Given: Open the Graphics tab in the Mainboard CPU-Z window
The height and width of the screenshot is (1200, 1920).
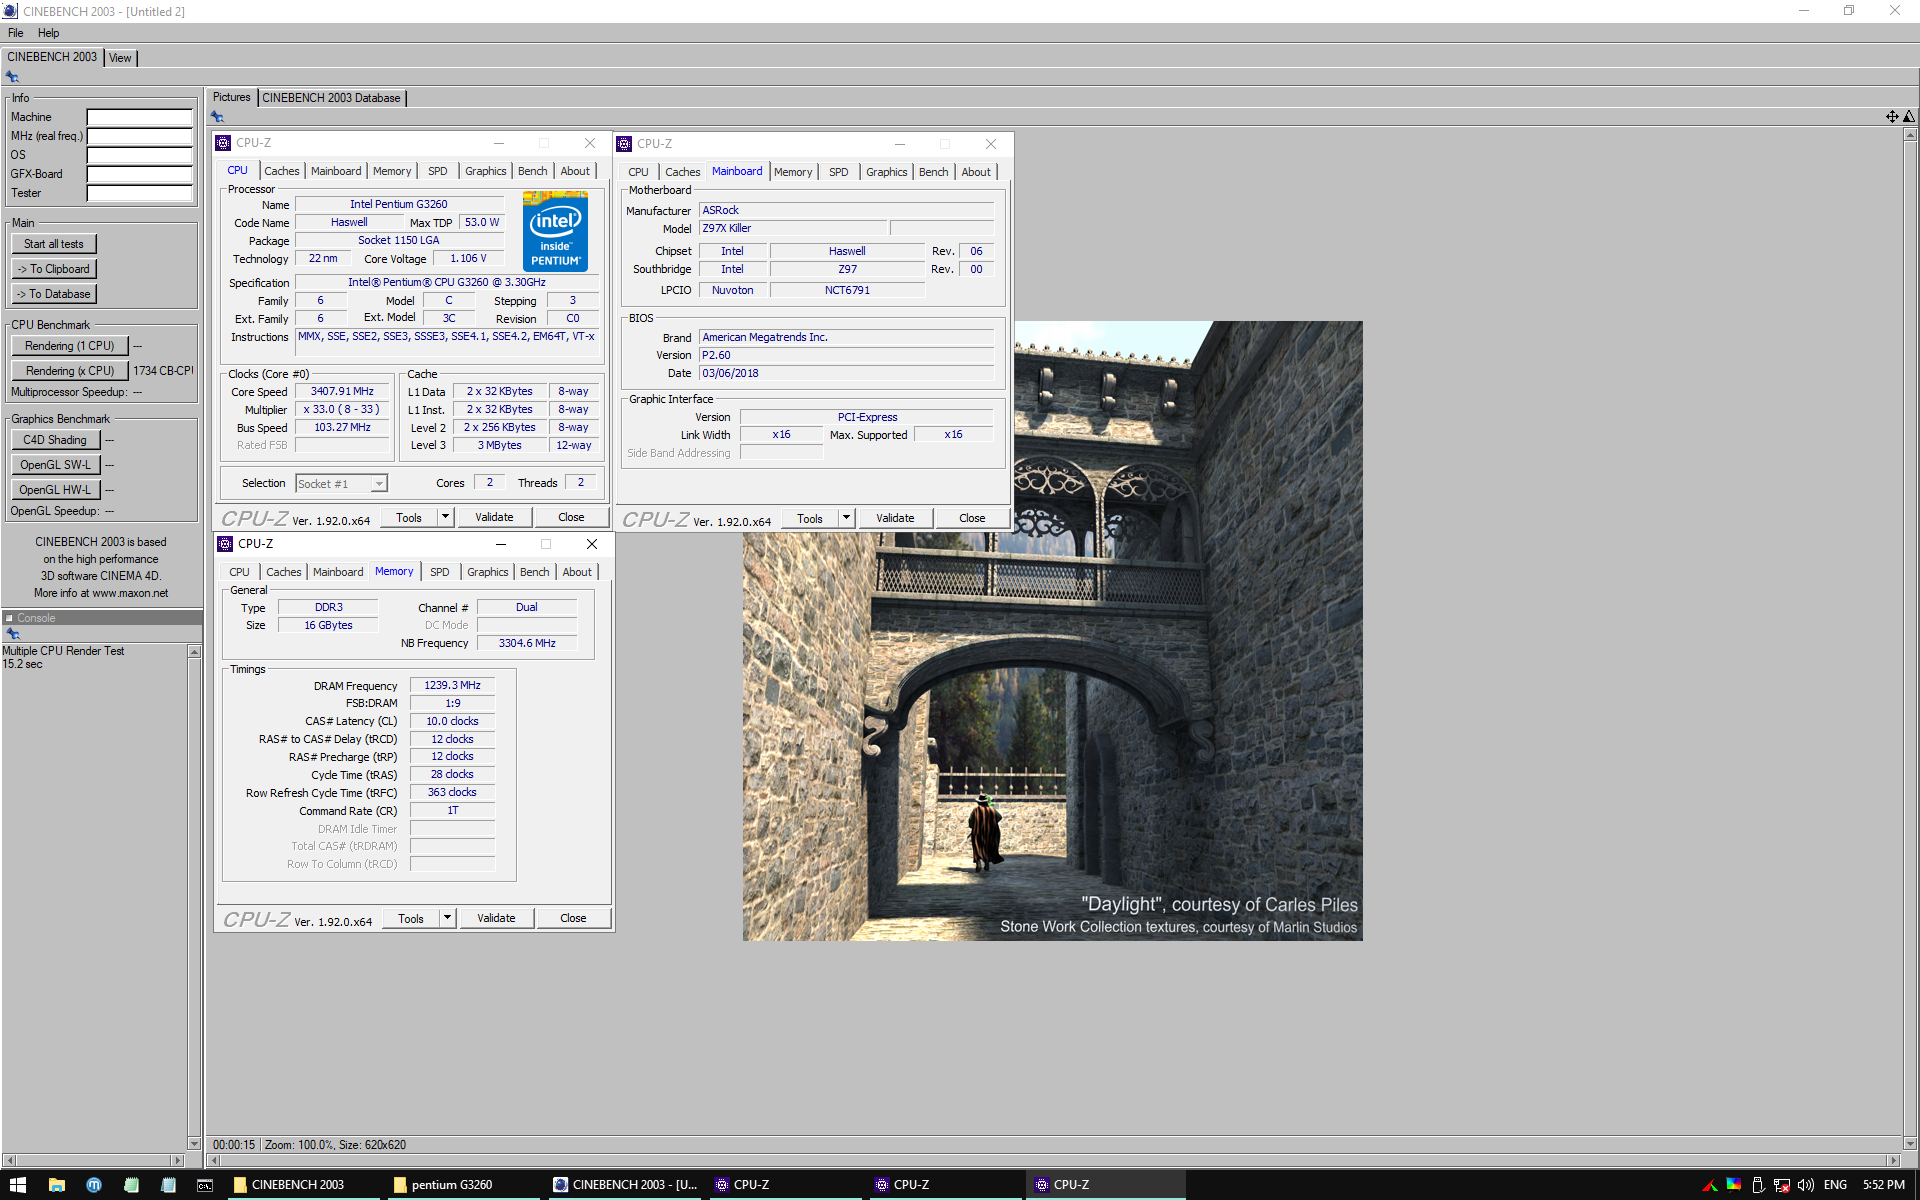Looking at the screenshot, I should point(887,172).
